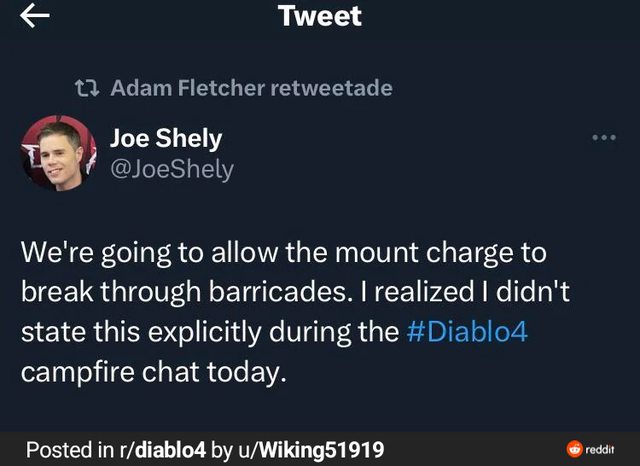The width and height of the screenshot is (640, 466).
Task: Open Joe Shely's profile picture
Action: (59, 152)
